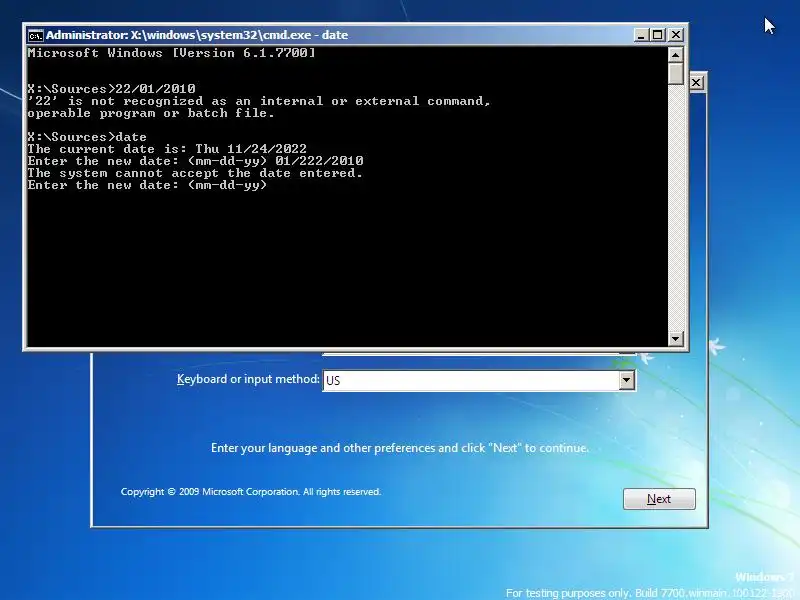Click the cmd scrollbar up arrow
The image size is (800, 600).
(676, 55)
